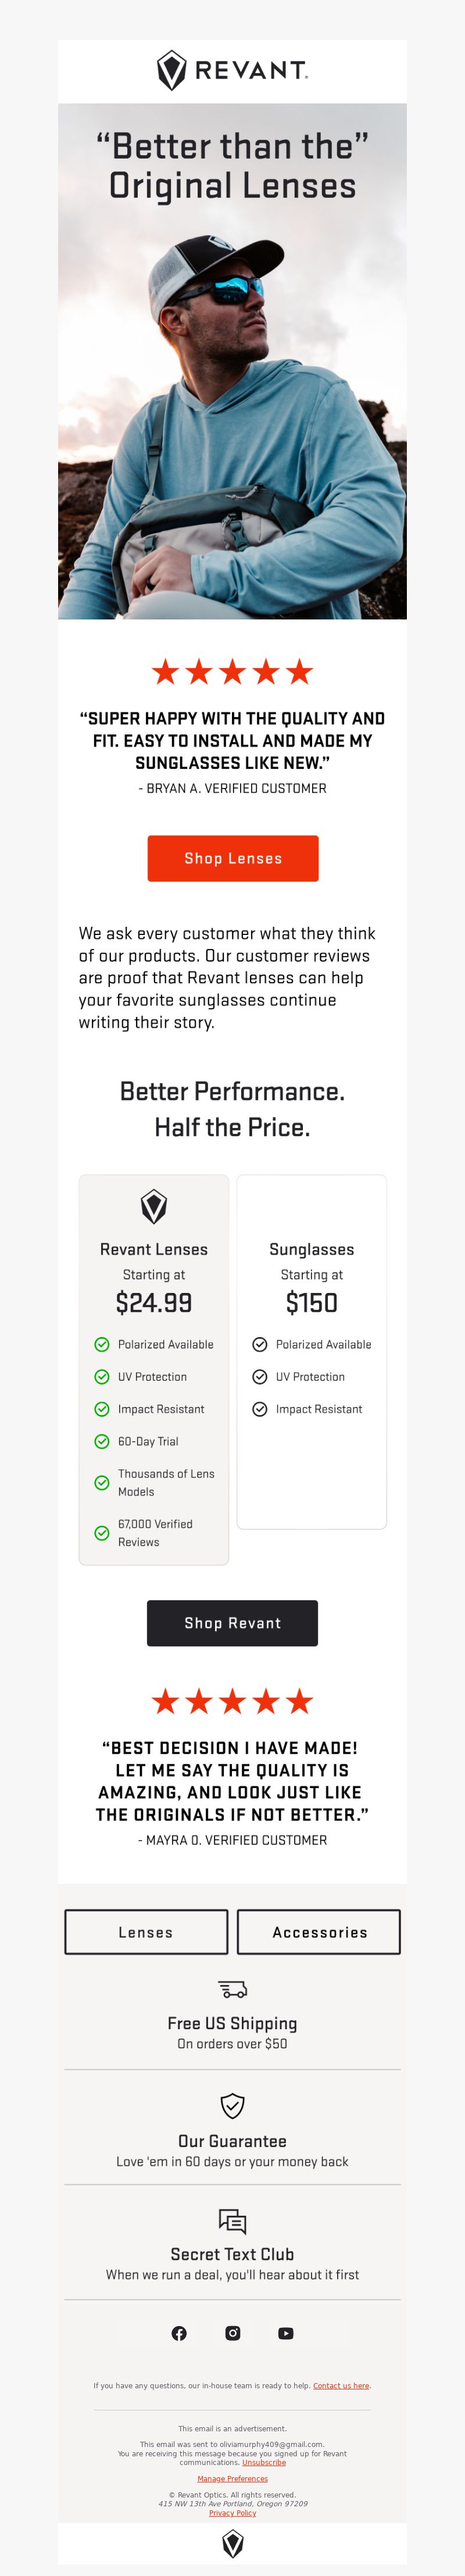Select the Accessories category button

point(319,1932)
